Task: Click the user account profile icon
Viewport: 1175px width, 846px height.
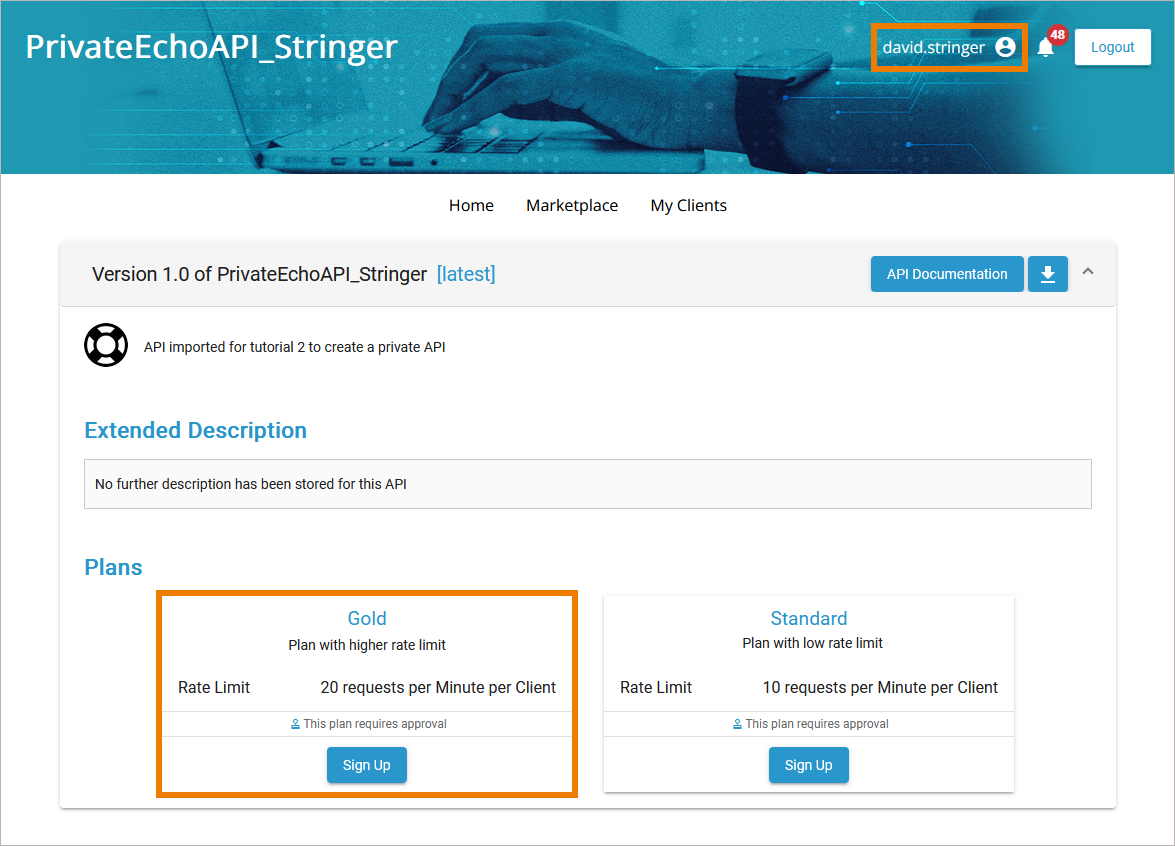Action: tap(1005, 47)
